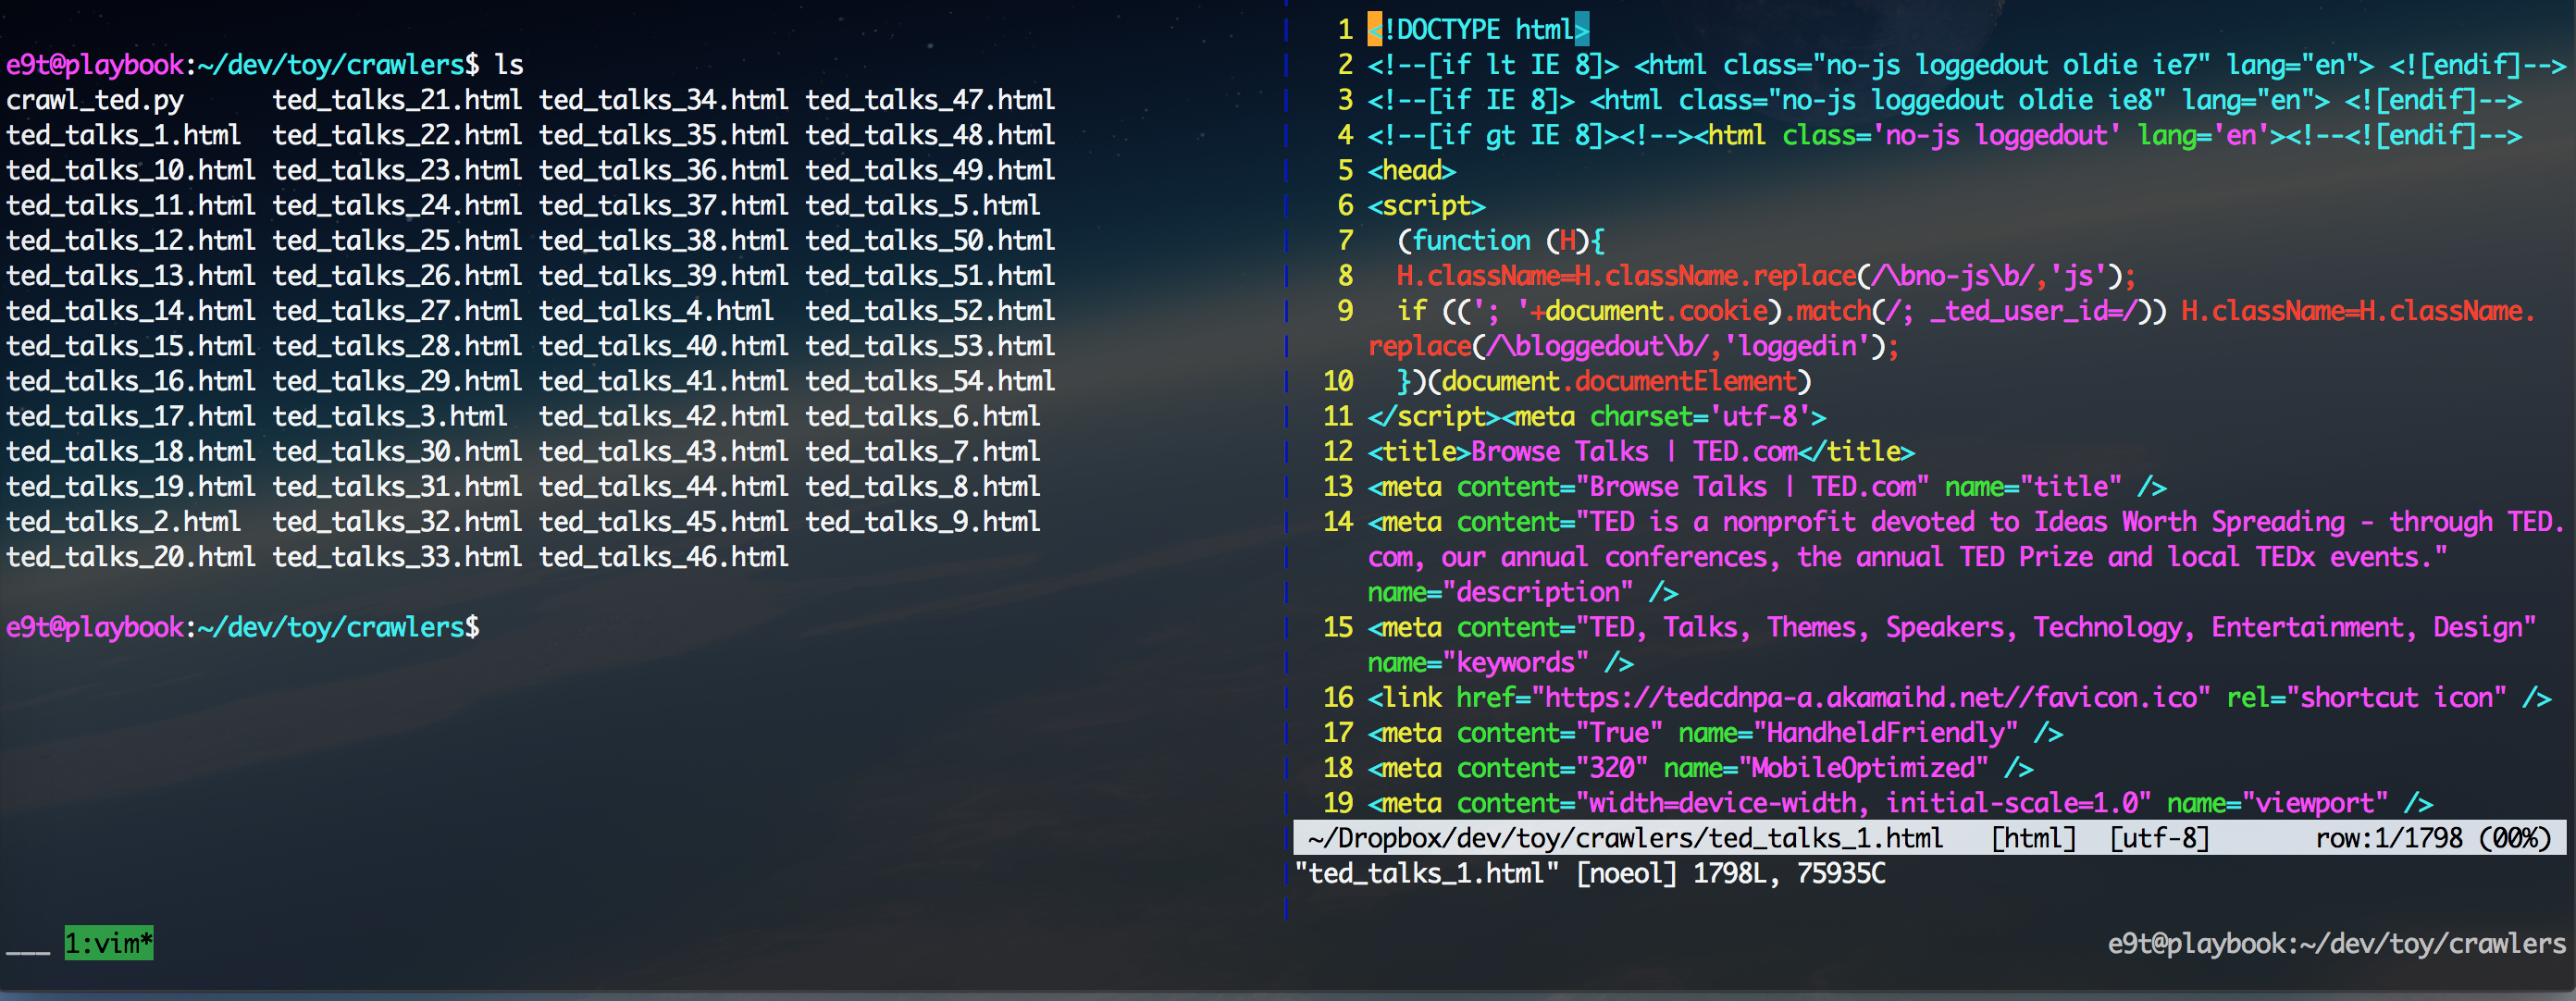Click vim line 3 with the ie8 conditional comment

point(1945,100)
